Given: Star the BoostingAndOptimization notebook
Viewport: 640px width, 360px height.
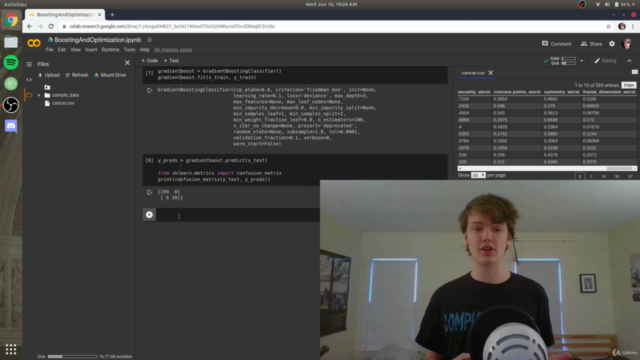Looking at the screenshot, I should click(x=149, y=40).
